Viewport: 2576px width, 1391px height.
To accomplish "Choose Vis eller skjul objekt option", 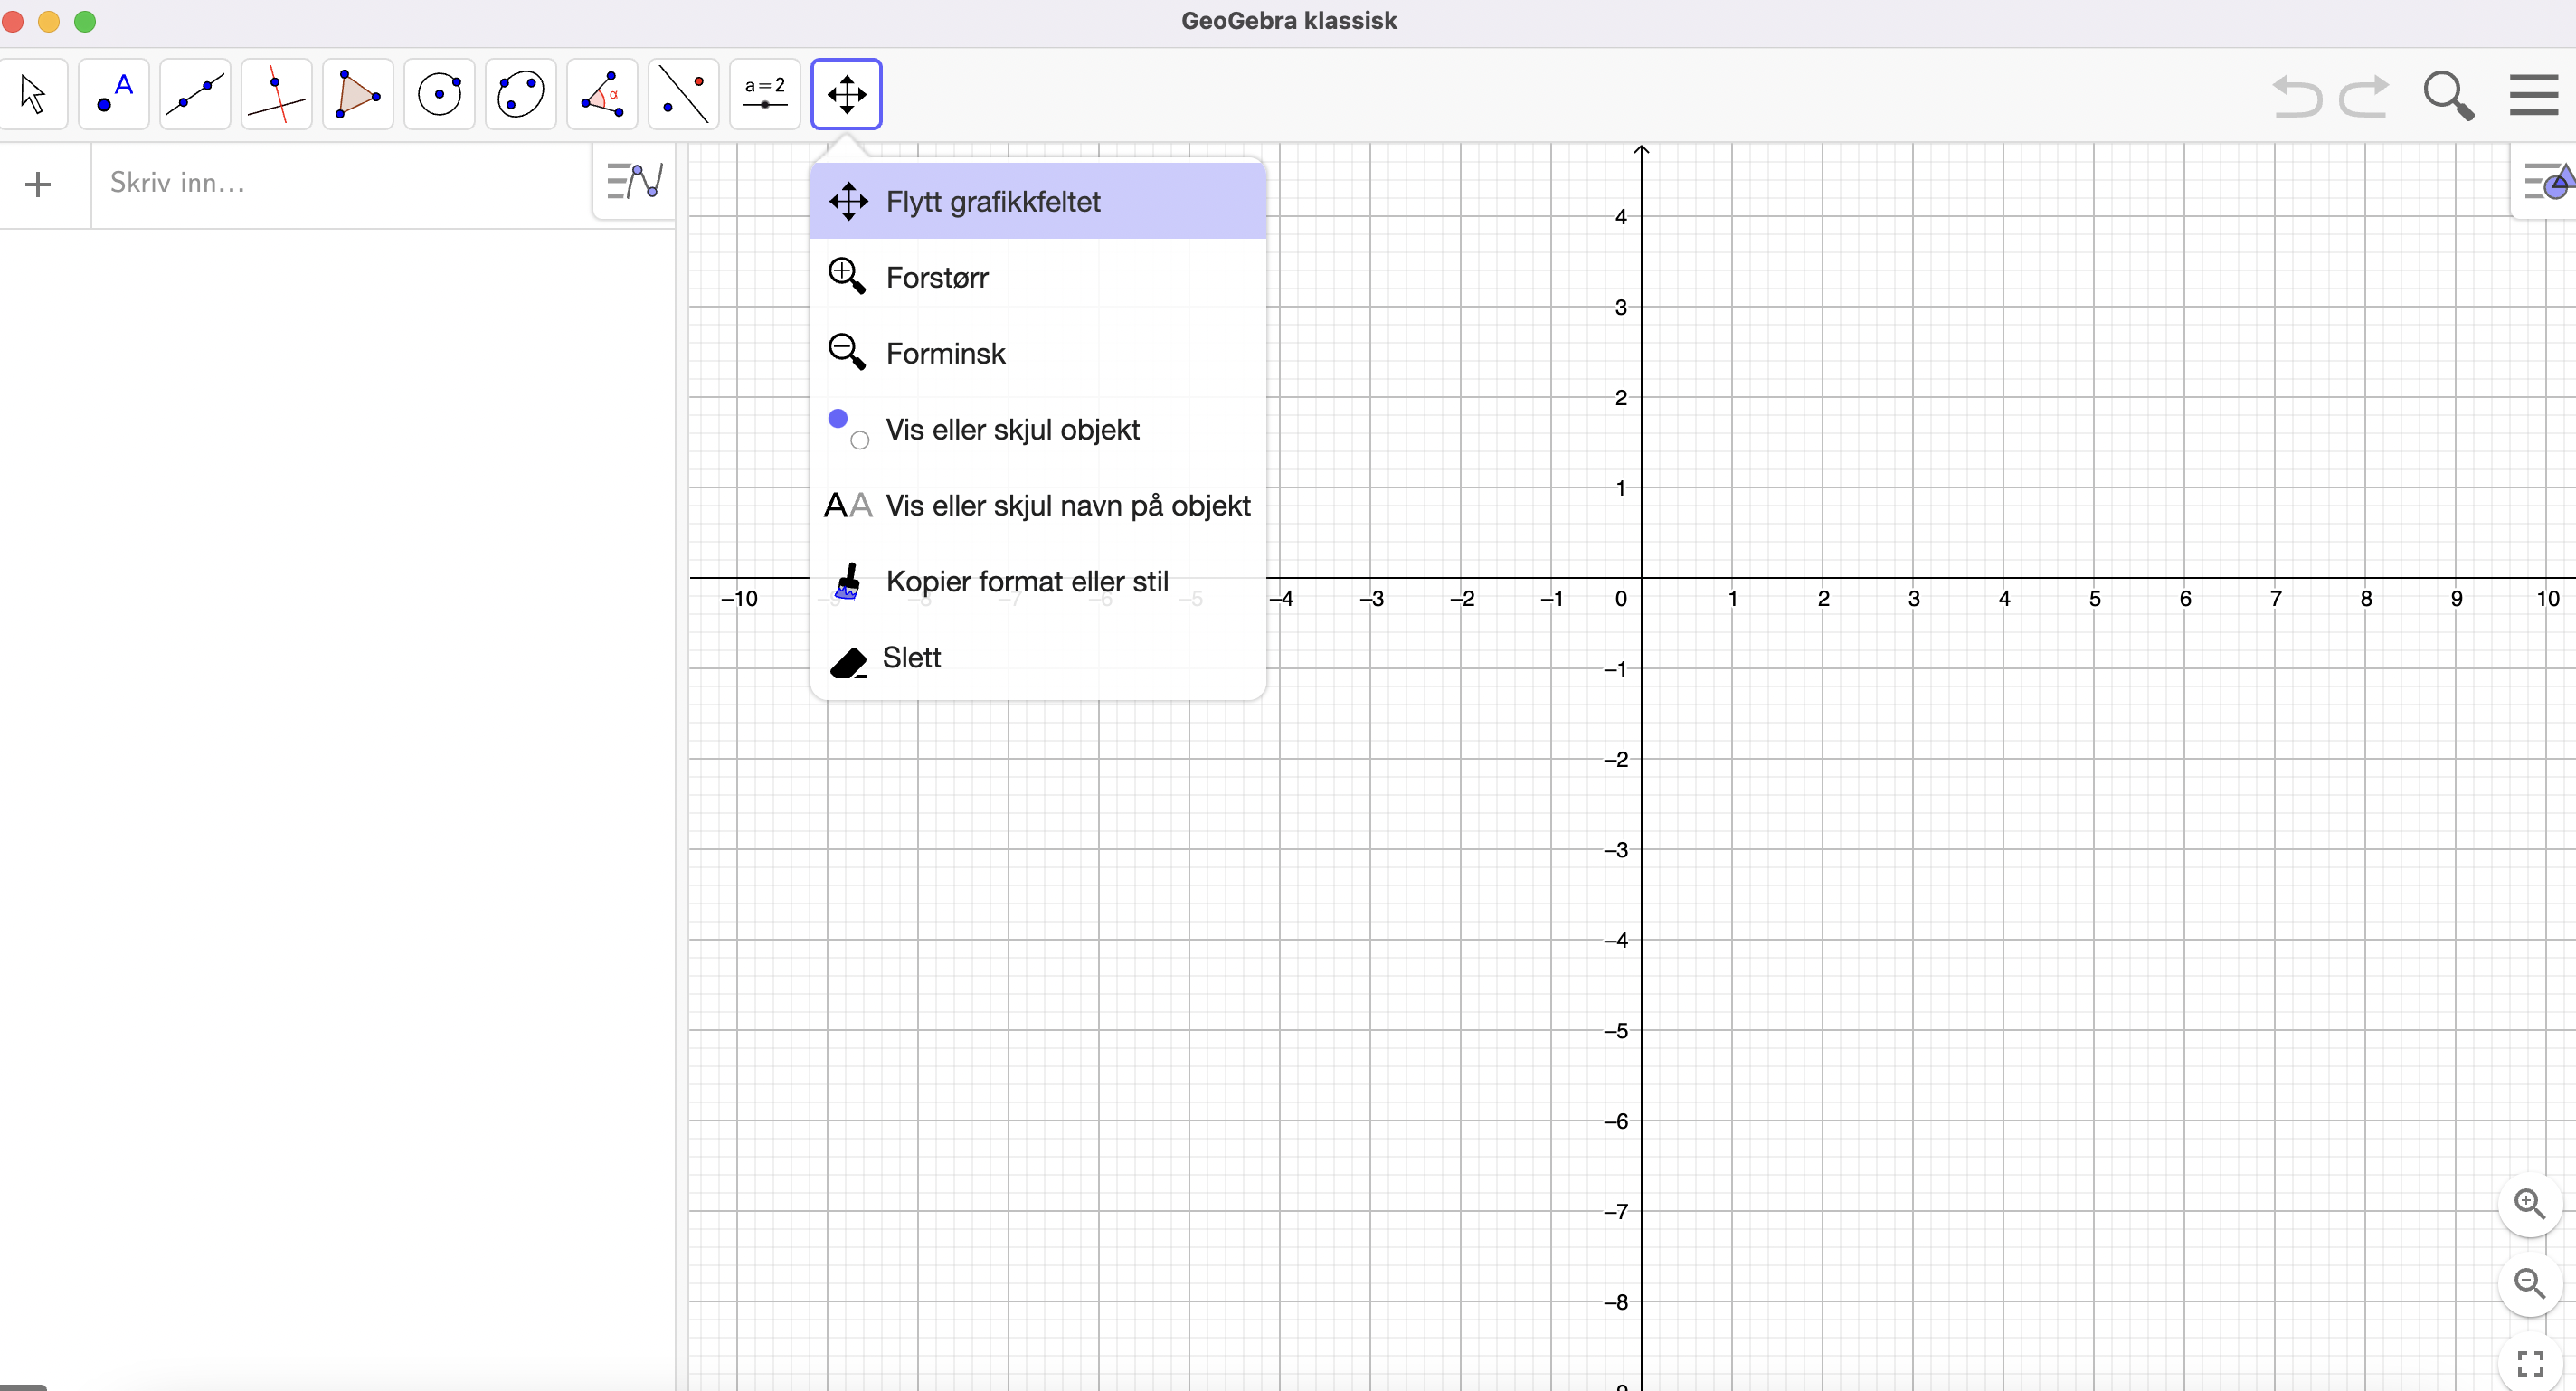I will coord(1012,430).
